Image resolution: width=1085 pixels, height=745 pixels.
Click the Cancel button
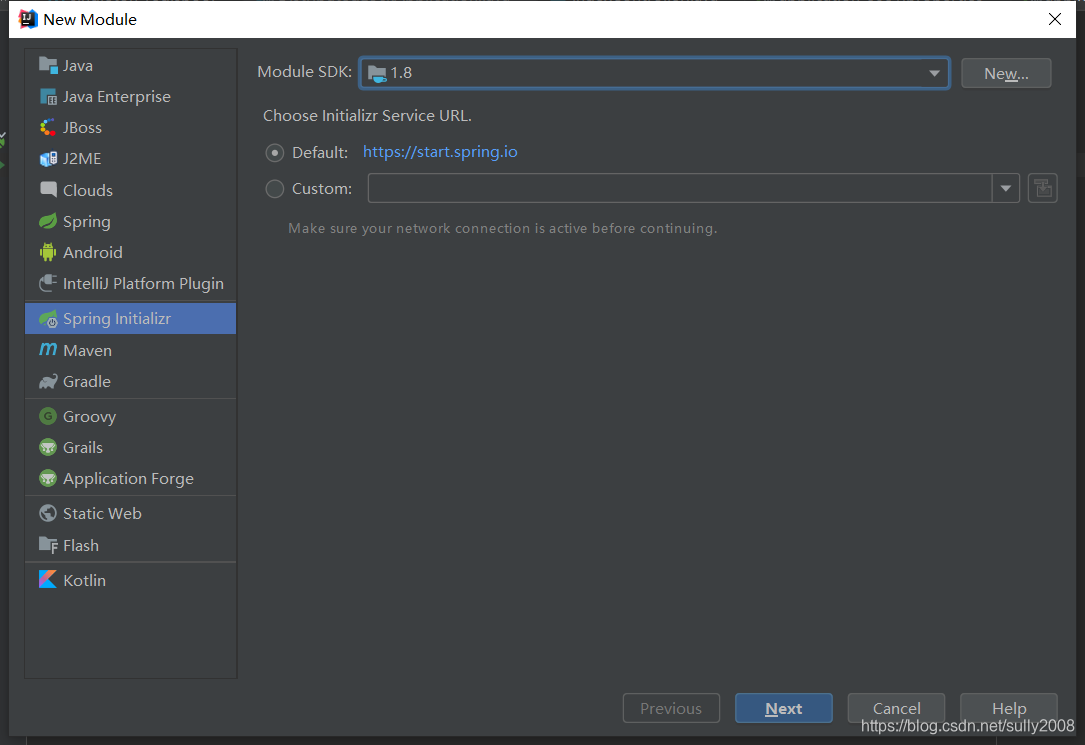[896, 708]
